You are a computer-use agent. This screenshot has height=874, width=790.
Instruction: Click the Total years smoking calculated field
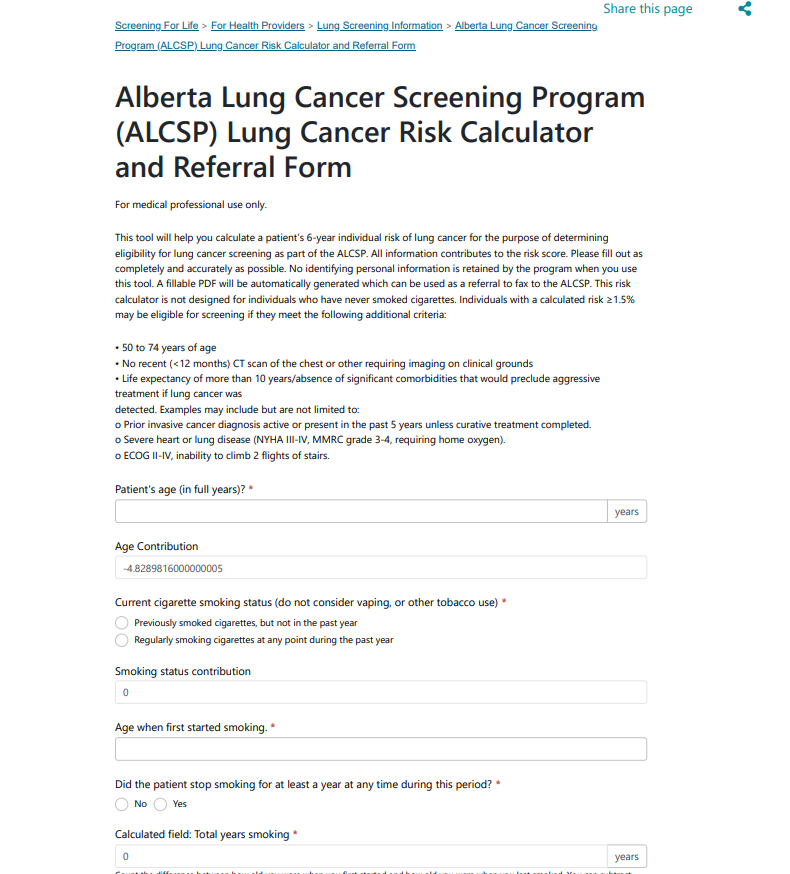coord(361,857)
